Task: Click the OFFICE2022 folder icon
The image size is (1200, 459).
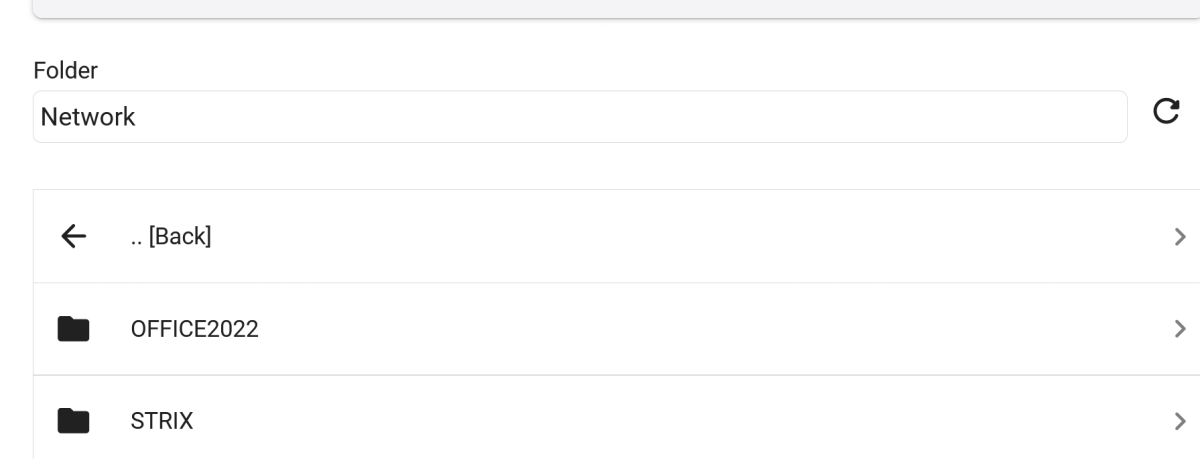Action: (73, 328)
